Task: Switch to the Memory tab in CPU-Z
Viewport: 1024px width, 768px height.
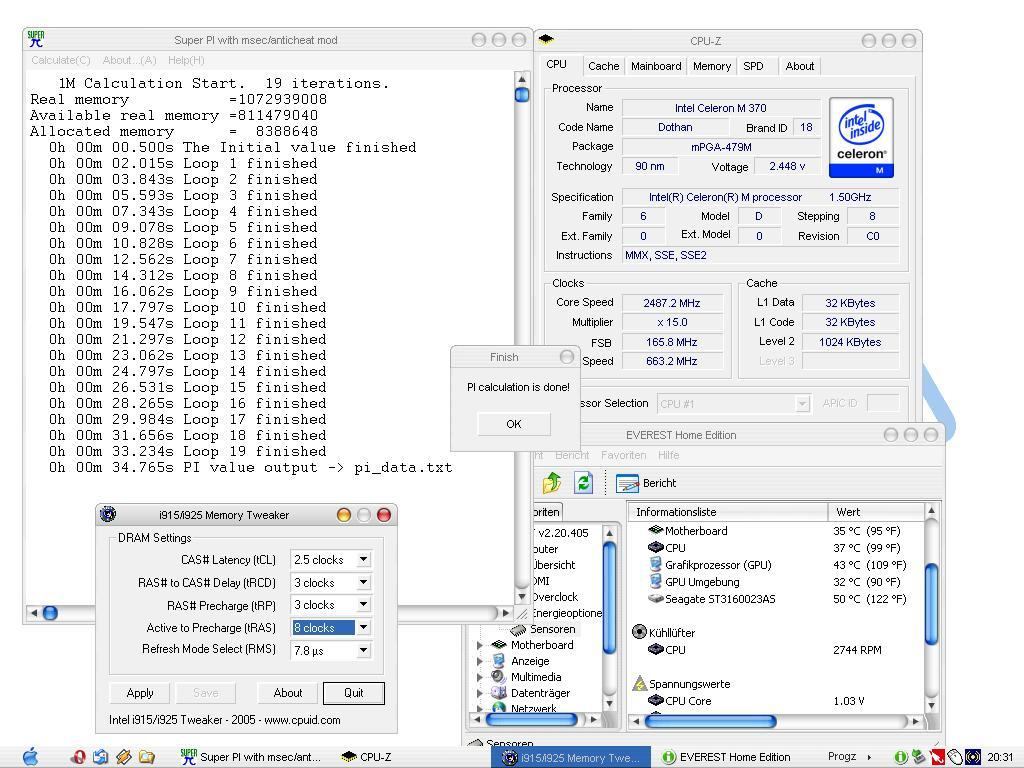Action: click(711, 66)
